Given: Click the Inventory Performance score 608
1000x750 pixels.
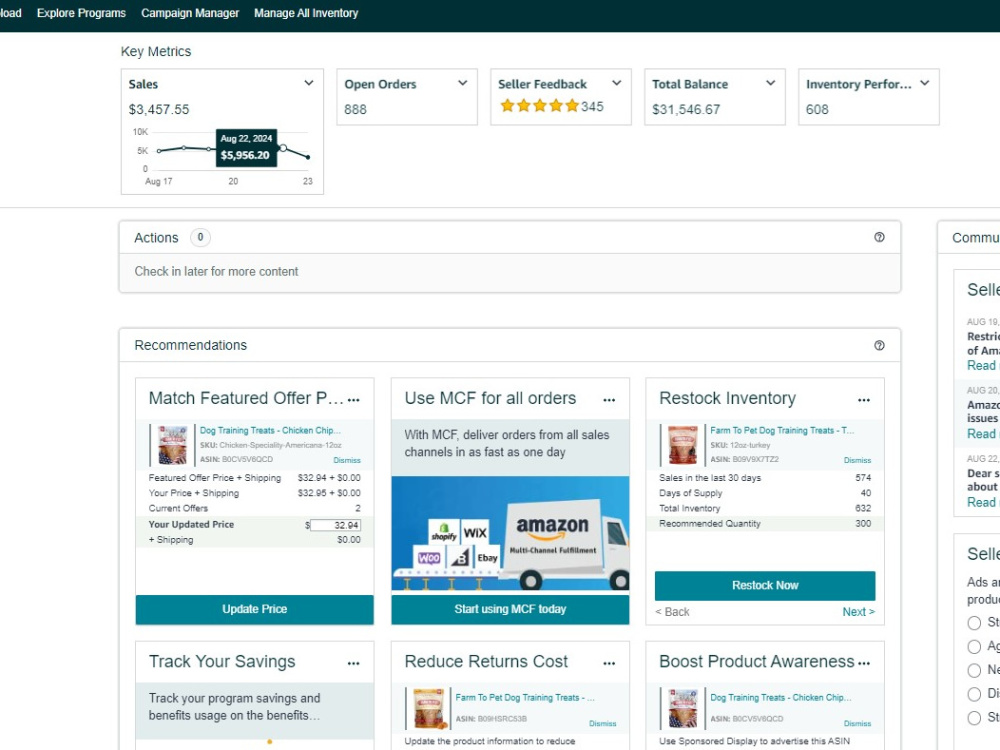Looking at the screenshot, I should click(817, 110).
